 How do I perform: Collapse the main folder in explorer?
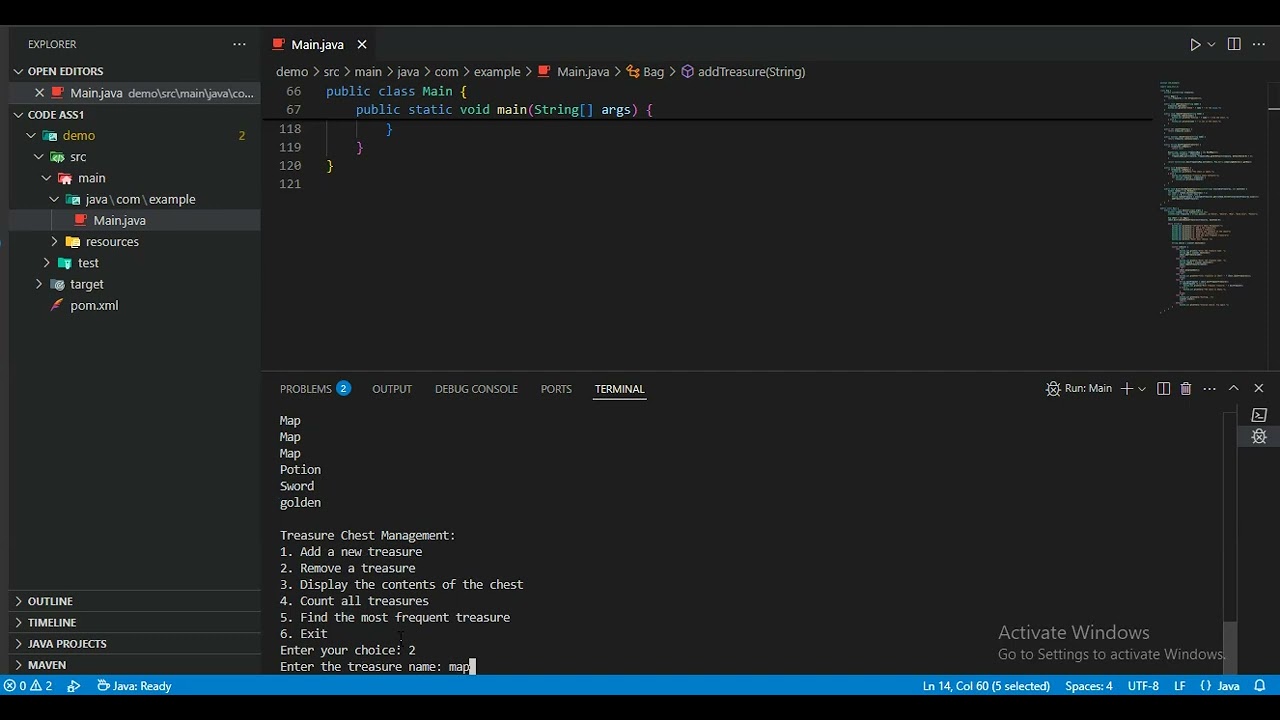point(91,178)
